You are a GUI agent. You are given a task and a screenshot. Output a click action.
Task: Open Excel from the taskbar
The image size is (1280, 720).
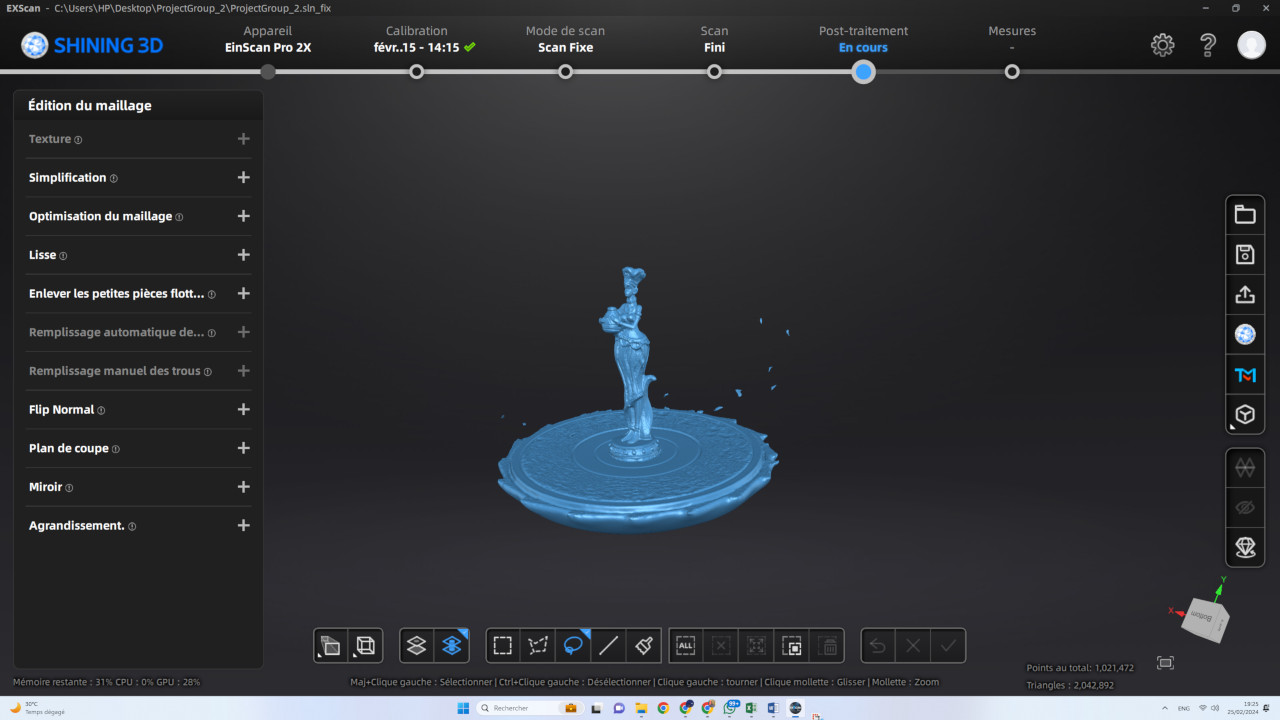click(751, 708)
